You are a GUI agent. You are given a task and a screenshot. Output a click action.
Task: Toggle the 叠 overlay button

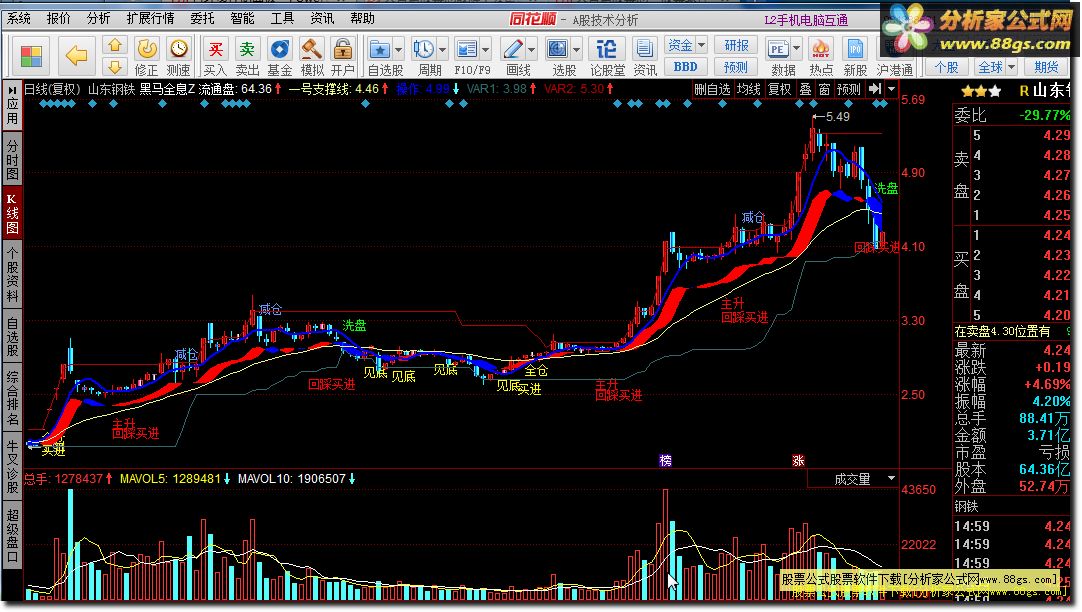tap(805, 89)
